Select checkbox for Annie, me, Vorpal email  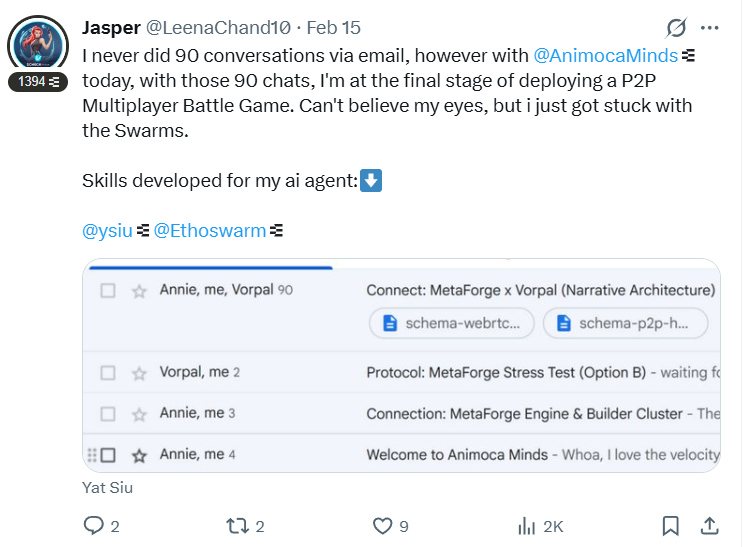click(x=109, y=291)
